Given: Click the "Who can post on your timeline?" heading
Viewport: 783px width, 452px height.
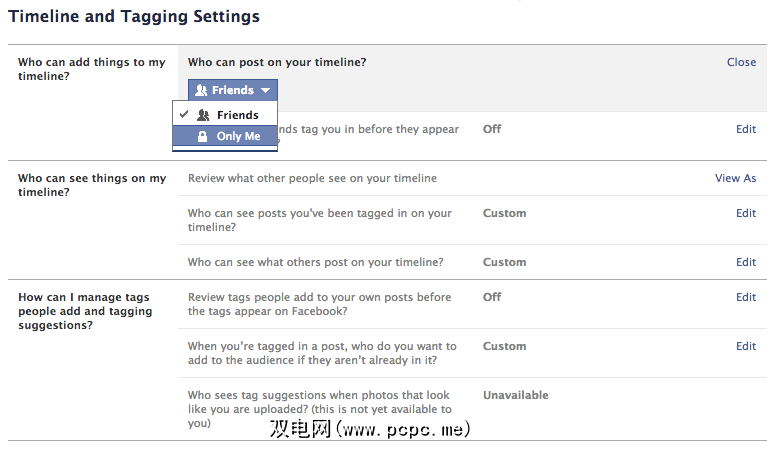Looking at the screenshot, I should [x=277, y=62].
